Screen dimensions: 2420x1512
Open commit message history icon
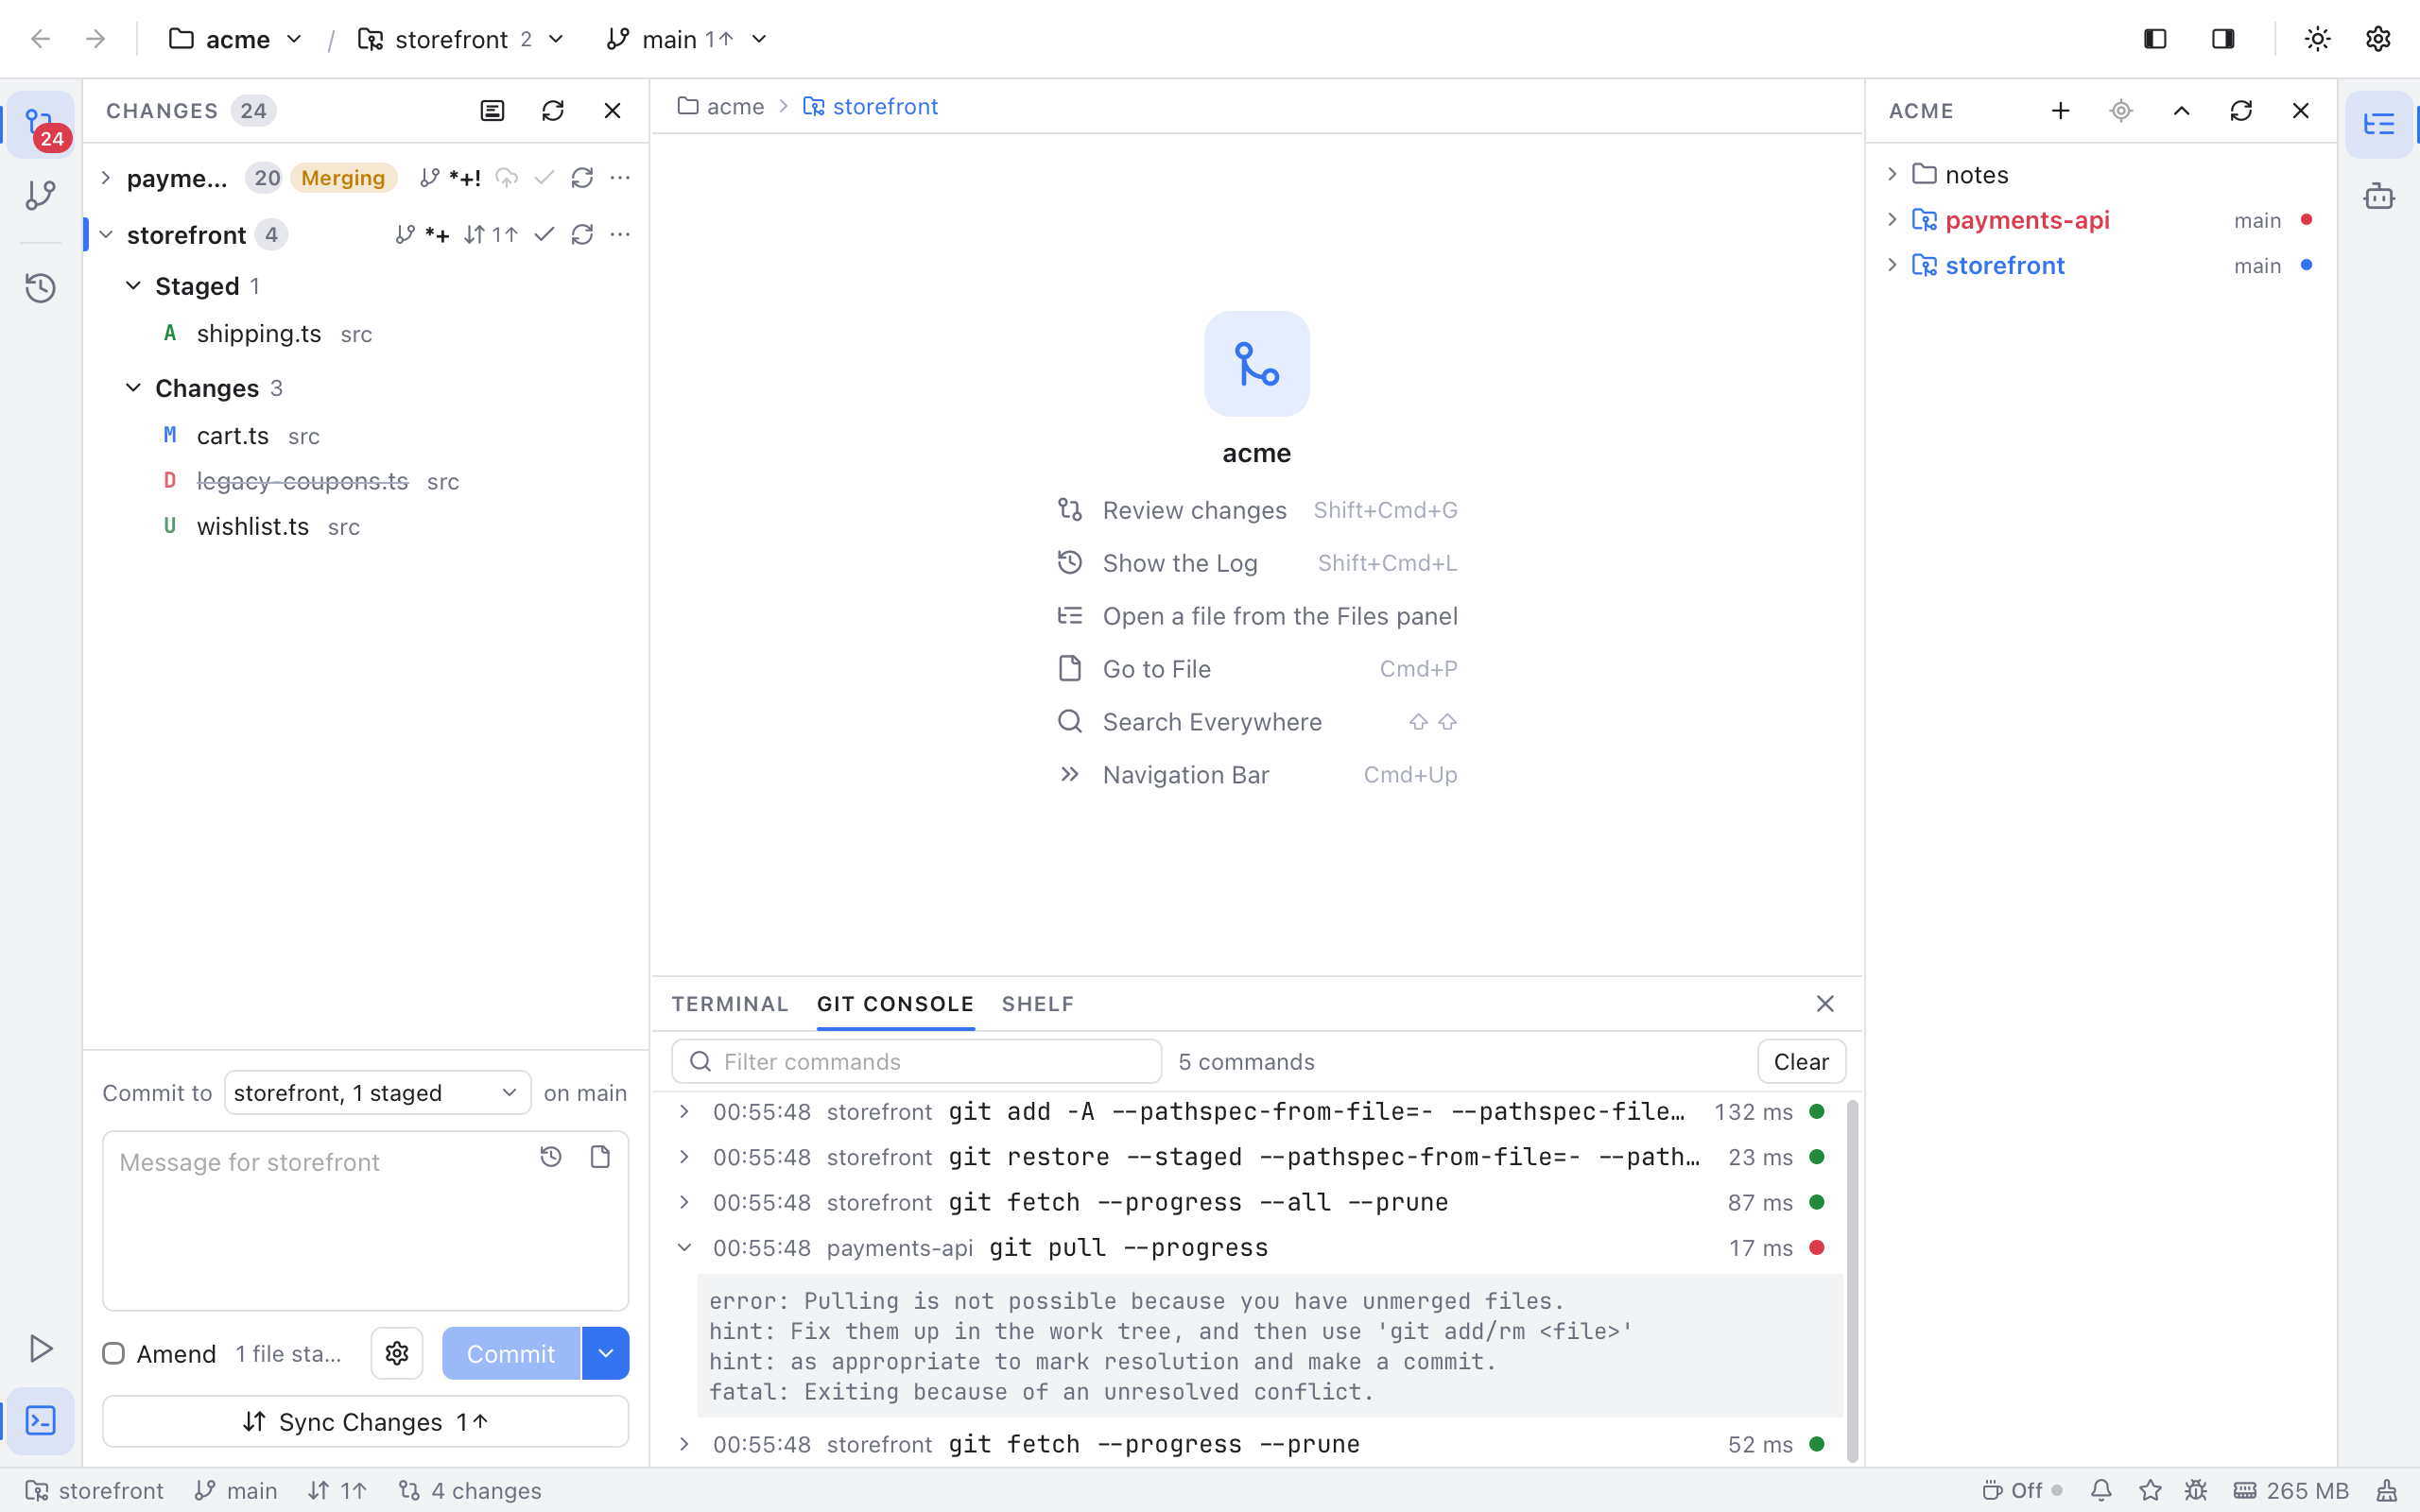(551, 1157)
